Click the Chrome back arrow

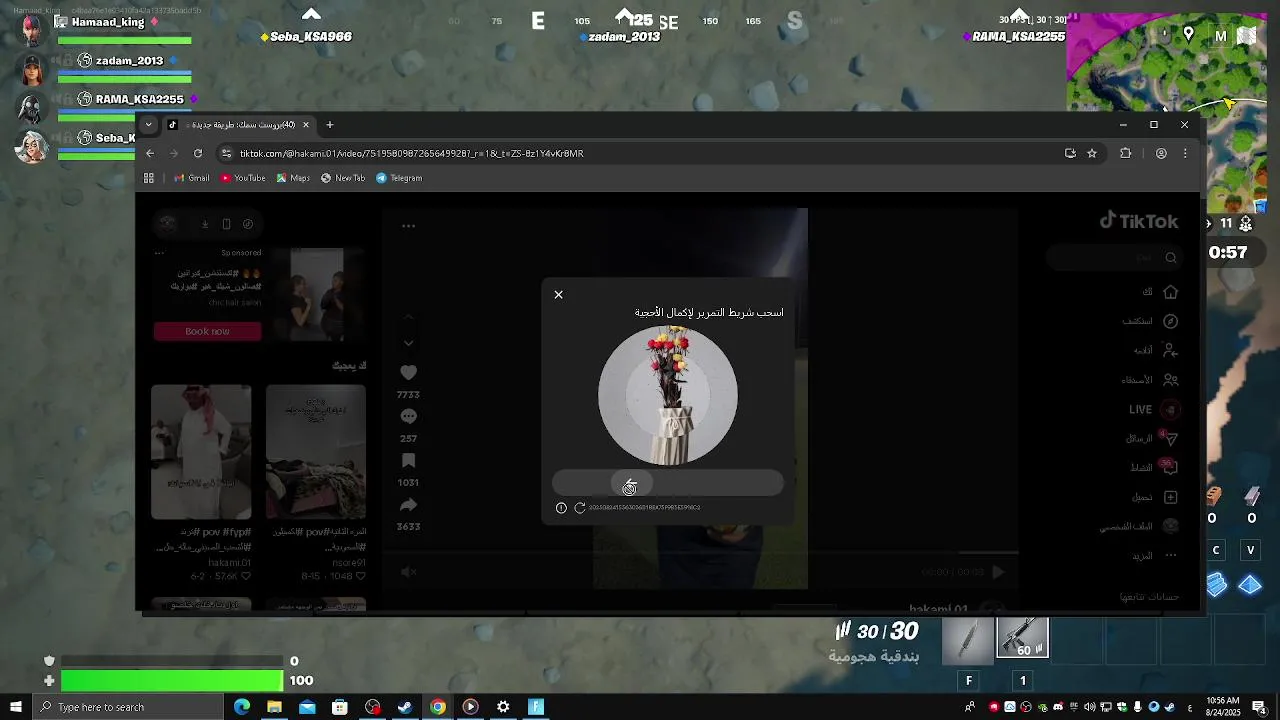pyautogui.click(x=150, y=153)
